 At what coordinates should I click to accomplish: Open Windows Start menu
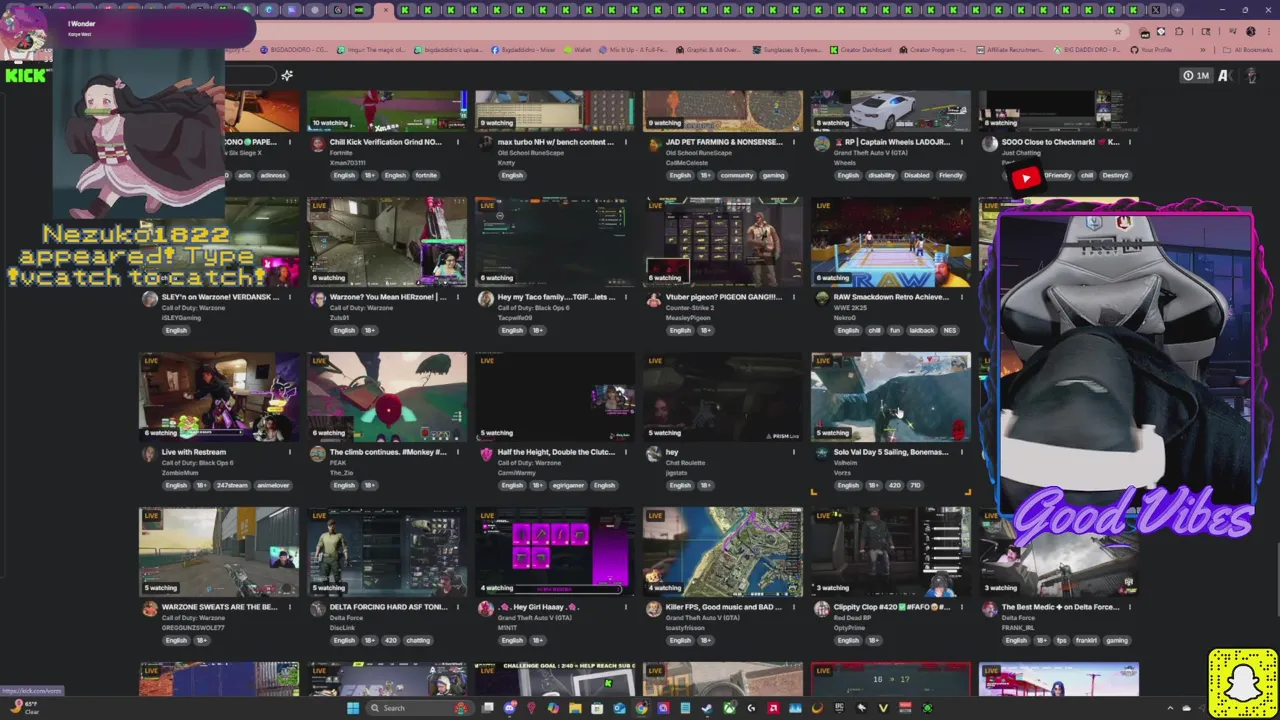352,708
